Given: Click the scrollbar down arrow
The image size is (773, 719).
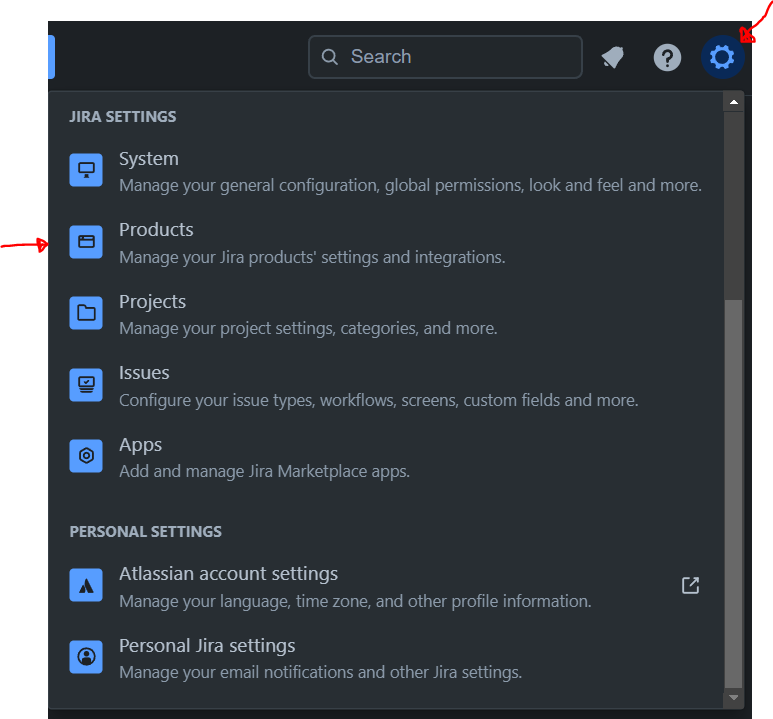Looking at the screenshot, I should pos(734,697).
